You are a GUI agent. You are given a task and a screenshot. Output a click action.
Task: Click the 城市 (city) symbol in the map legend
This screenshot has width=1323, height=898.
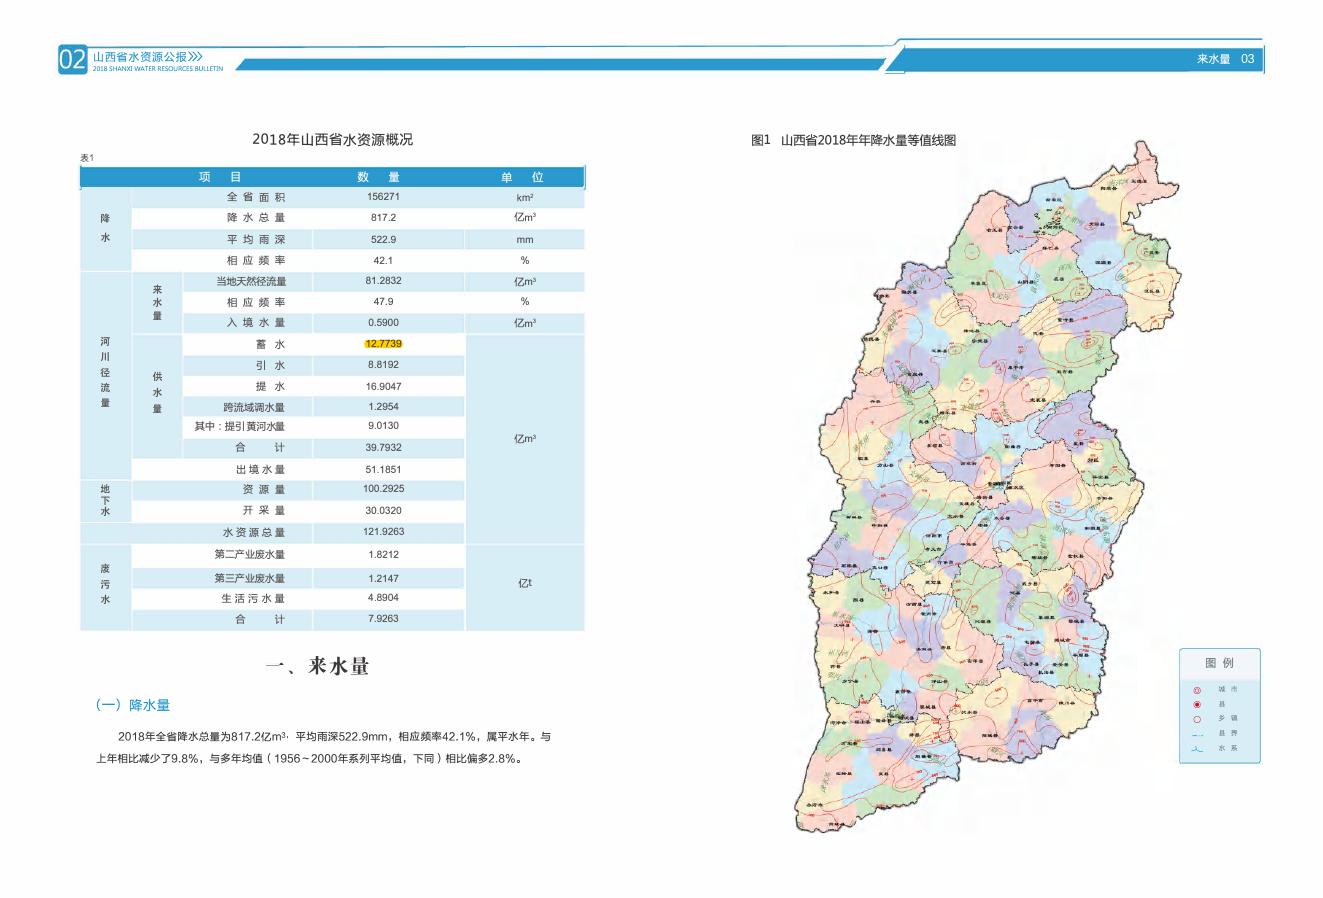point(1197,690)
